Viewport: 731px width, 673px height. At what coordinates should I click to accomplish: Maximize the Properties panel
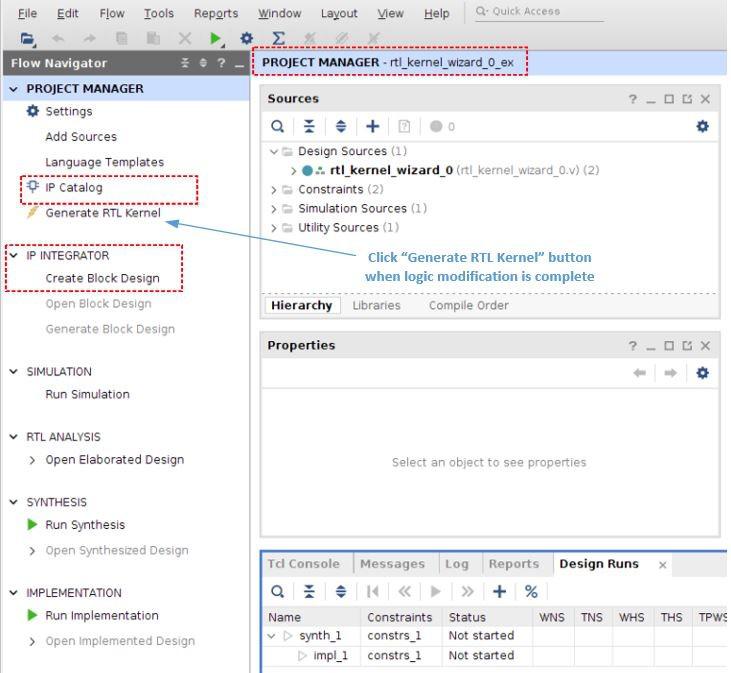pyautogui.click(x=669, y=345)
